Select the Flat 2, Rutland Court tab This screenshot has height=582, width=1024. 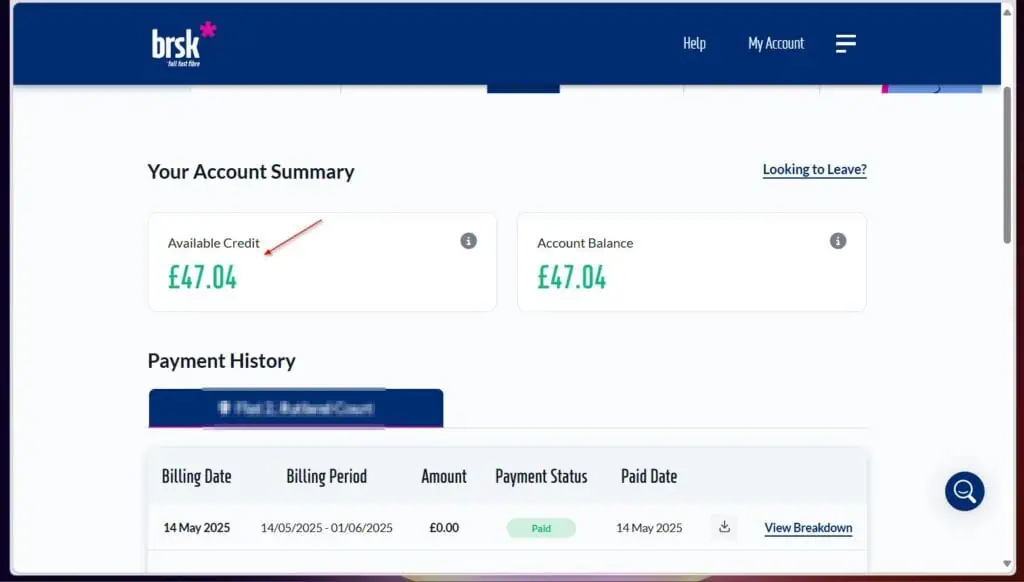pos(296,407)
